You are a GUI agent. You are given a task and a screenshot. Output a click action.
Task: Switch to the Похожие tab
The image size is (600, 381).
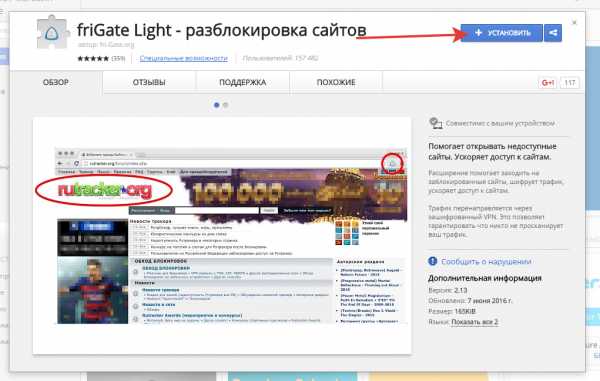point(336,82)
